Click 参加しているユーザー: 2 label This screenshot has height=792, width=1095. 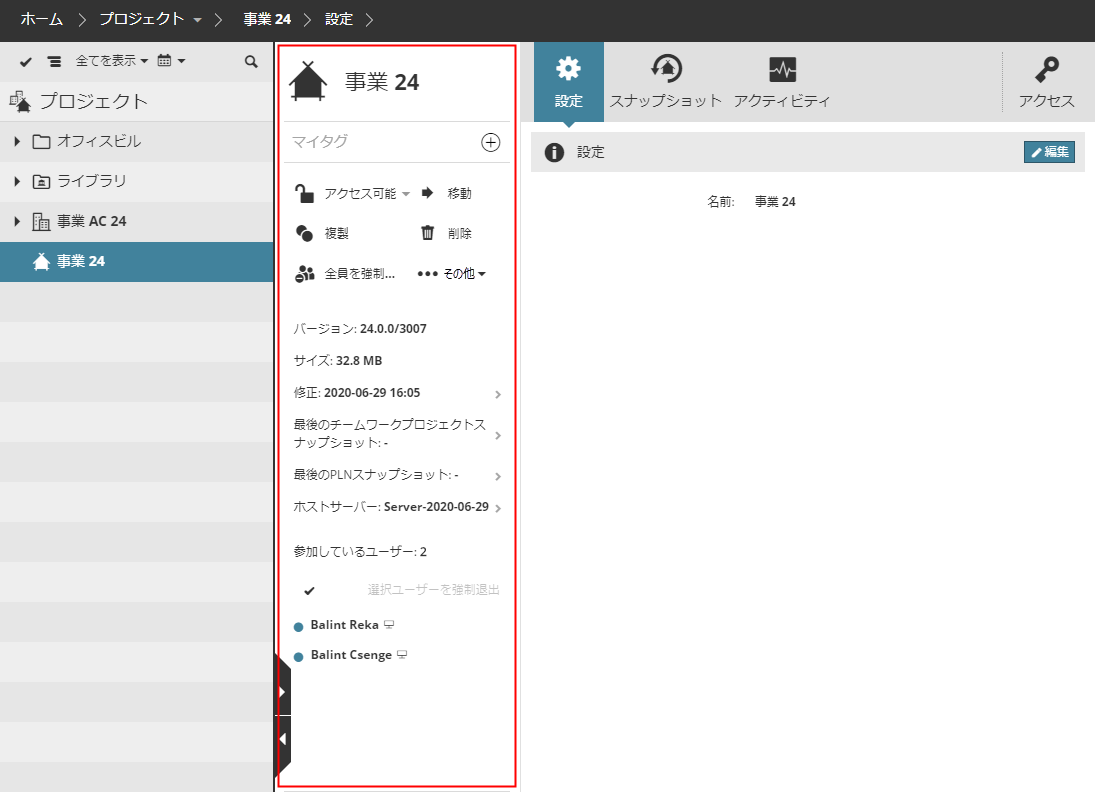[360, 552]
